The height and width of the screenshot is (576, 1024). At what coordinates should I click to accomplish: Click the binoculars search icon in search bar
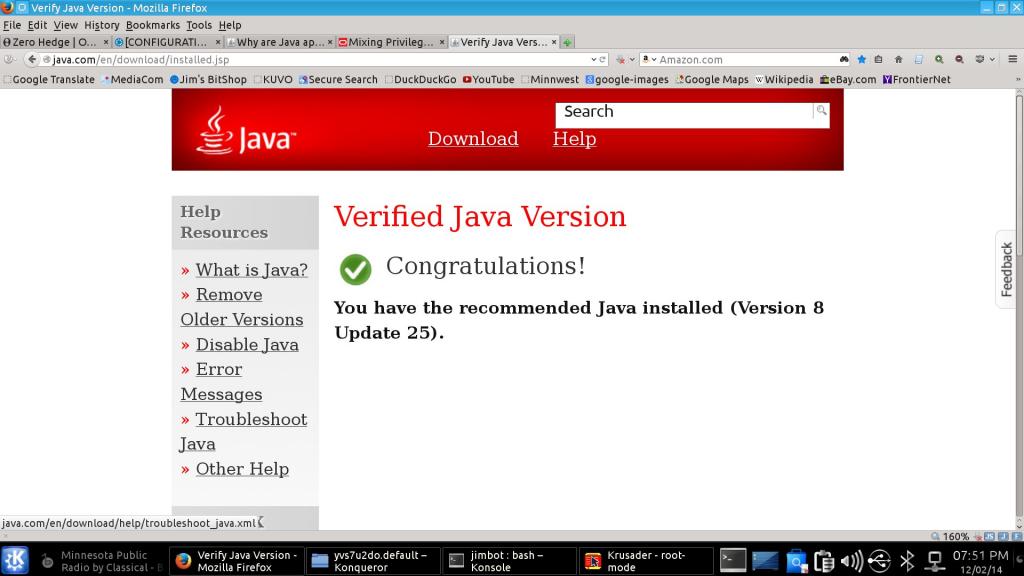point(844,60)
